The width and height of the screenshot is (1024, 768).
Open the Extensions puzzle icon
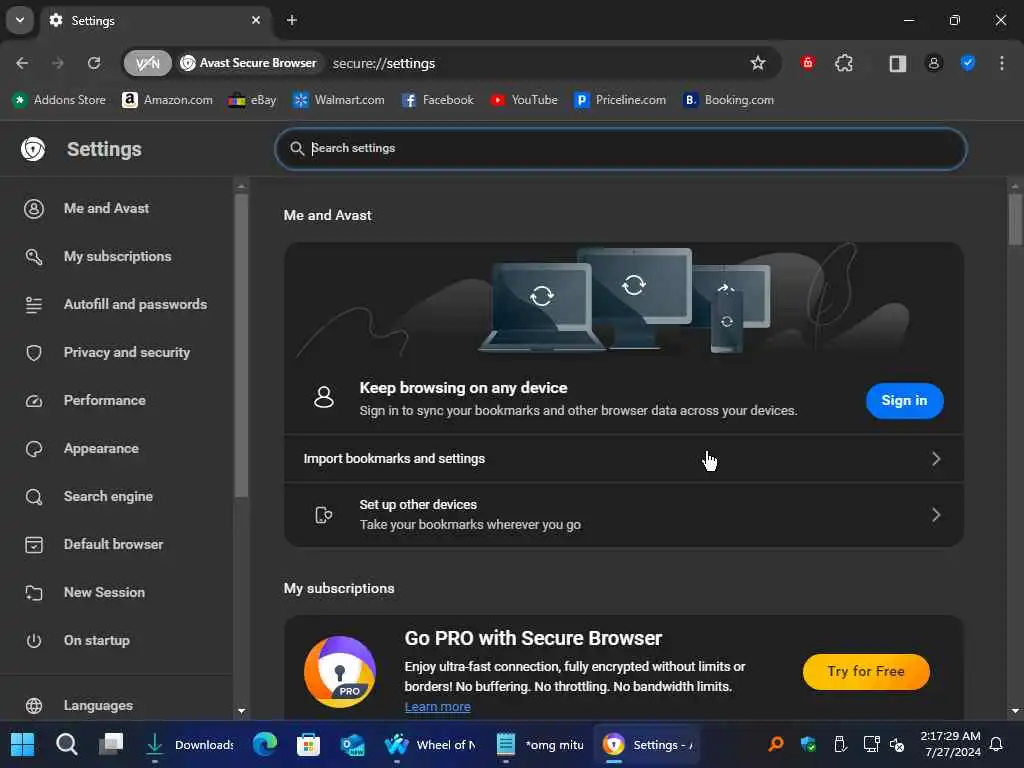[844, 63]
